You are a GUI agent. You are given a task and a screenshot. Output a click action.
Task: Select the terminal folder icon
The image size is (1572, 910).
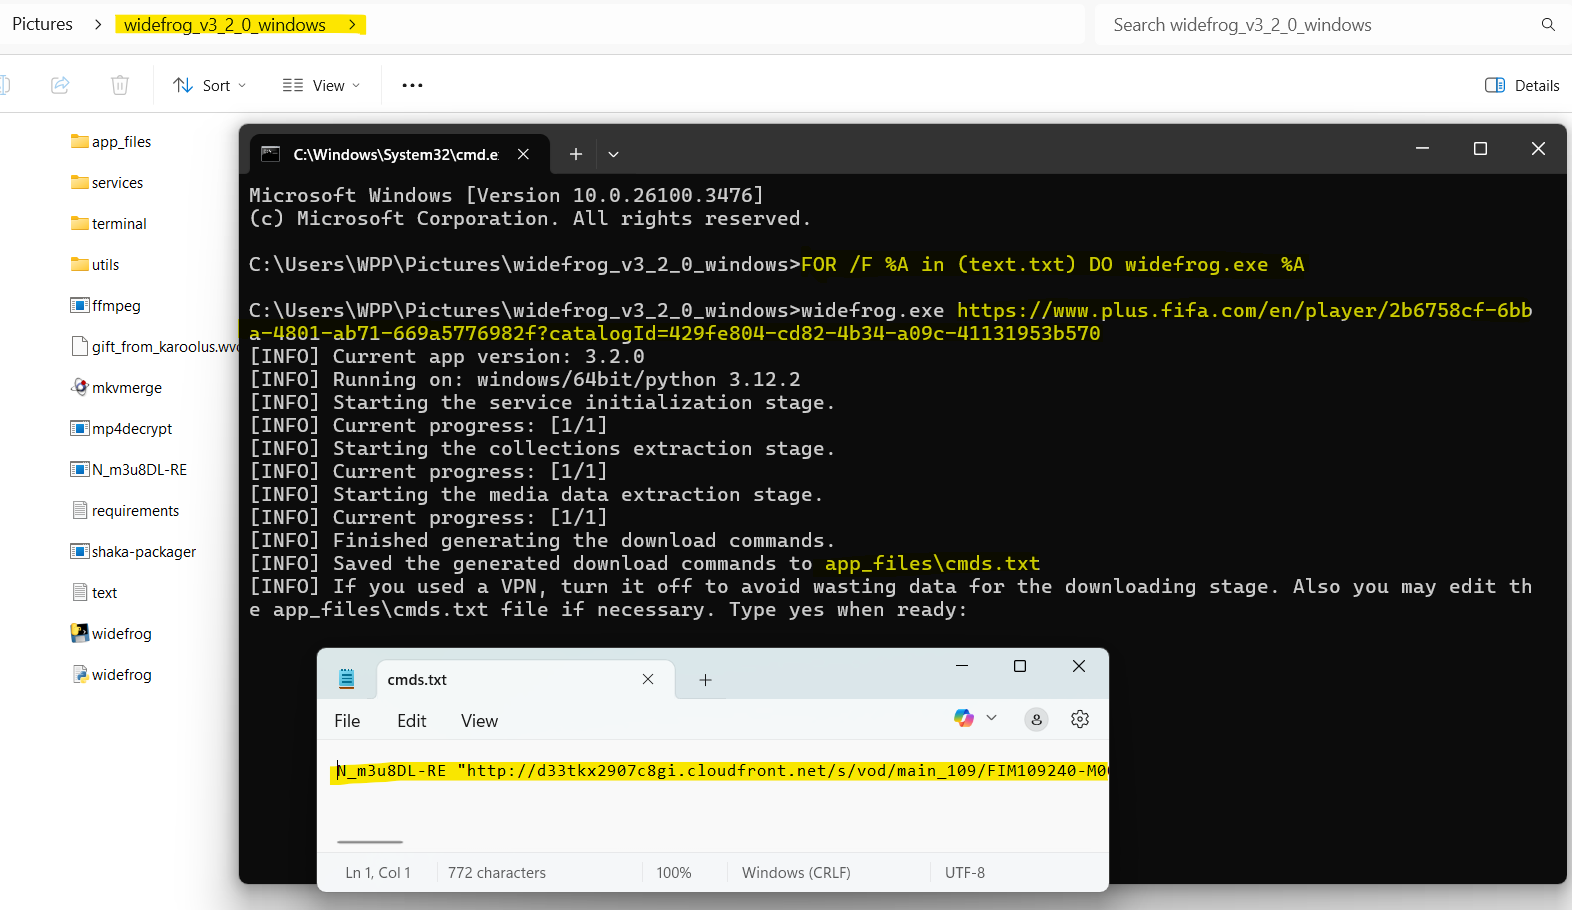(x=80, y=223)
